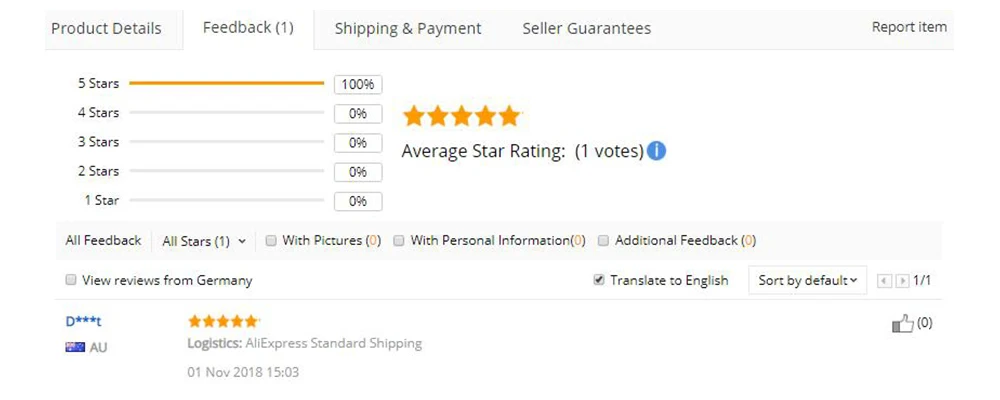The image size is (1000, 400).
Task: Check the With Personal Information filter
Action: 399,241
